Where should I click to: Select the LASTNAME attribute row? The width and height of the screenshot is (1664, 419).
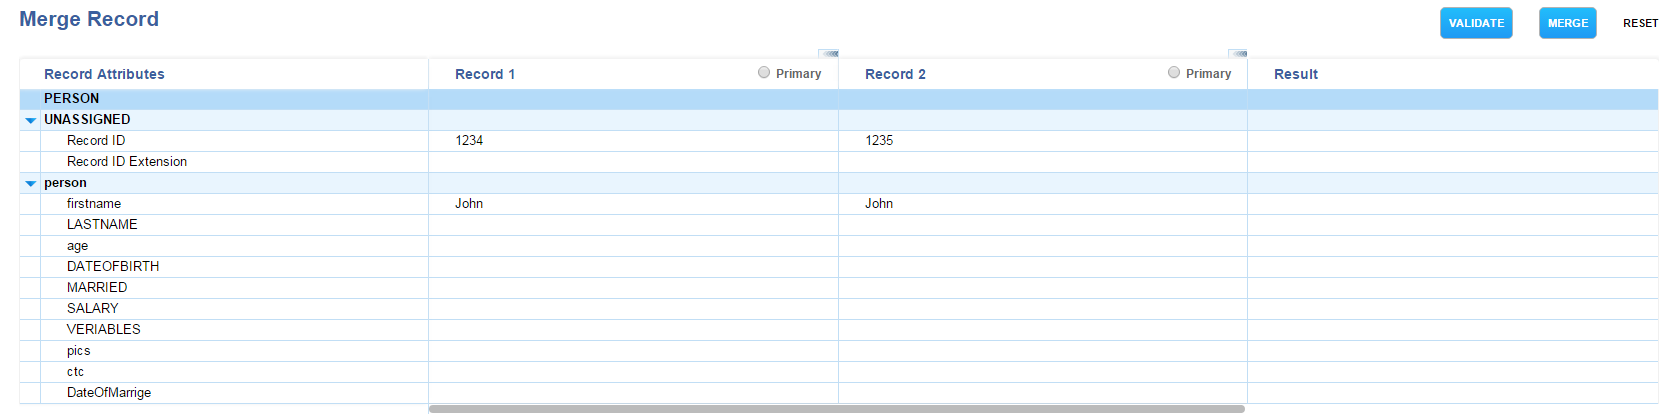pyautogui.click(x=839, y=225)
